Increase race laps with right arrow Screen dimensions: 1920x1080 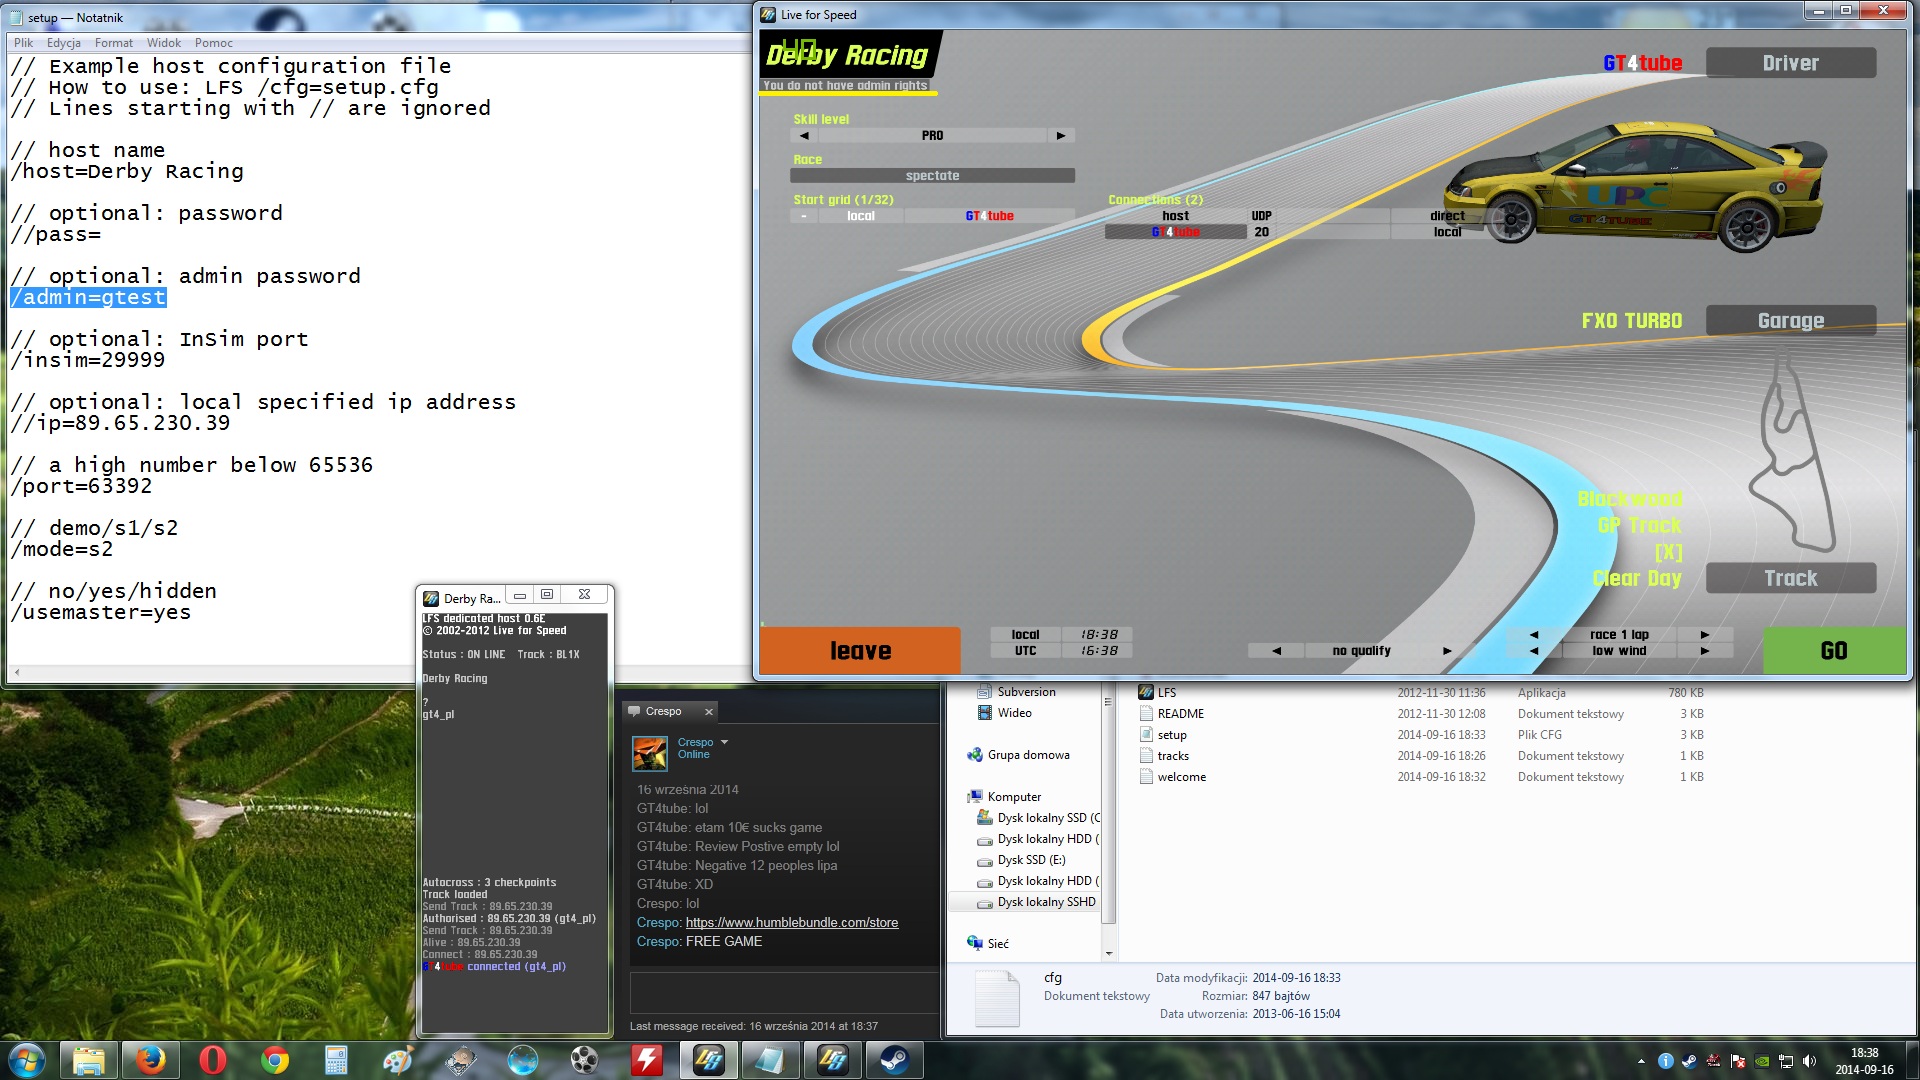click(1705, 635)
